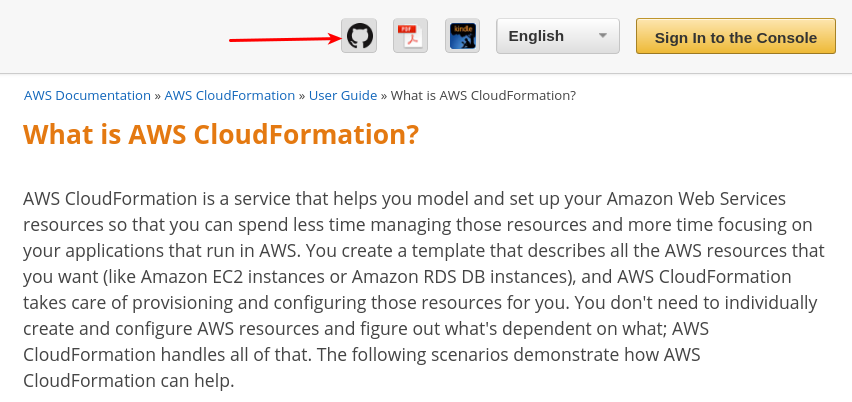The width and height of the screenshot is (852, 402).
Task: Click the arrow inside the language selector
Action: tap(602, 36)
